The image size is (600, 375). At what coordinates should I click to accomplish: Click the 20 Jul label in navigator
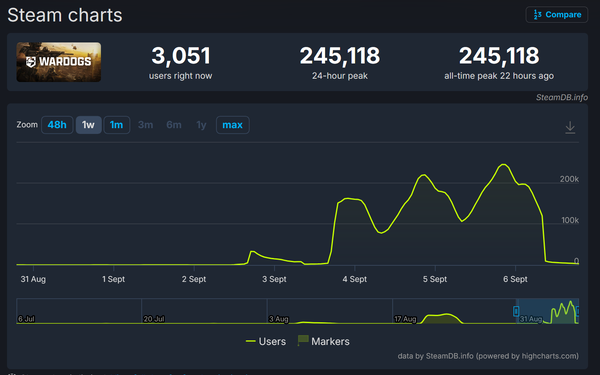(154, 319)
